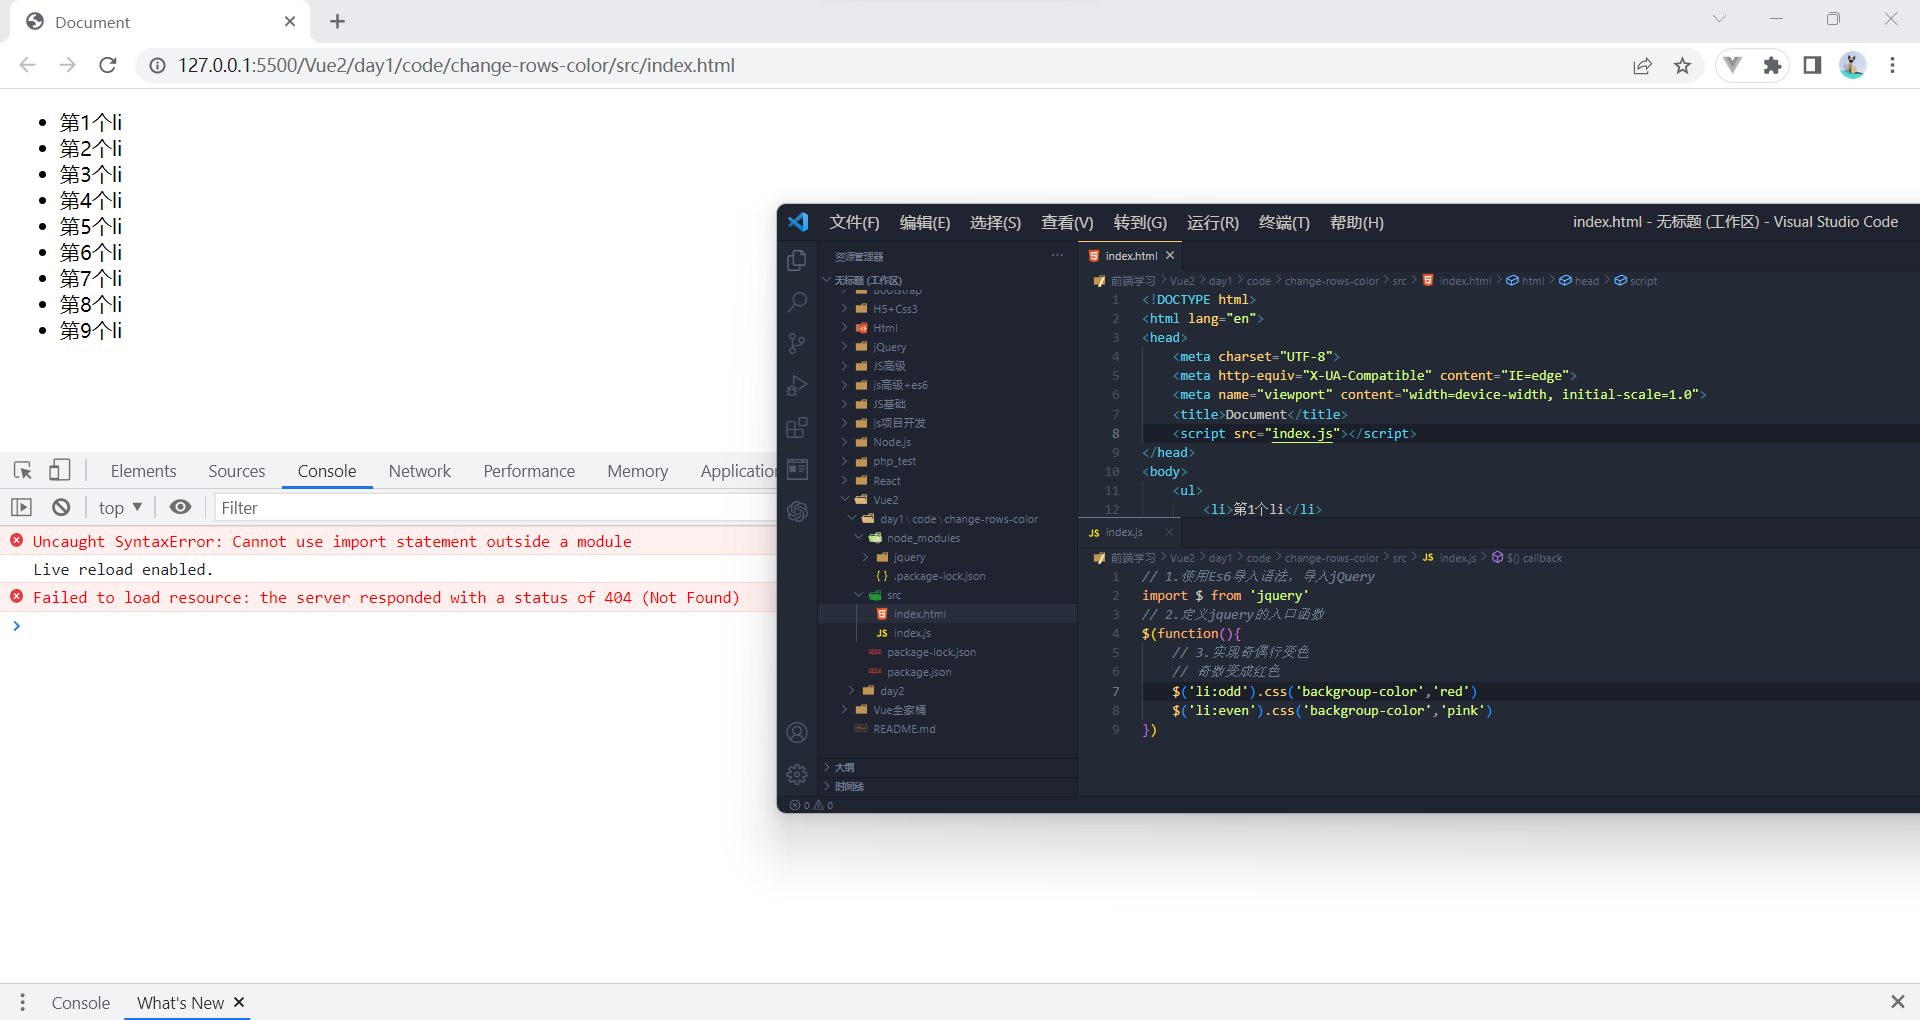The height and width of the screenshot is (1020, 1920).
Task: Open the Extensions view in VS Code
Action: [x=797, y=427]
